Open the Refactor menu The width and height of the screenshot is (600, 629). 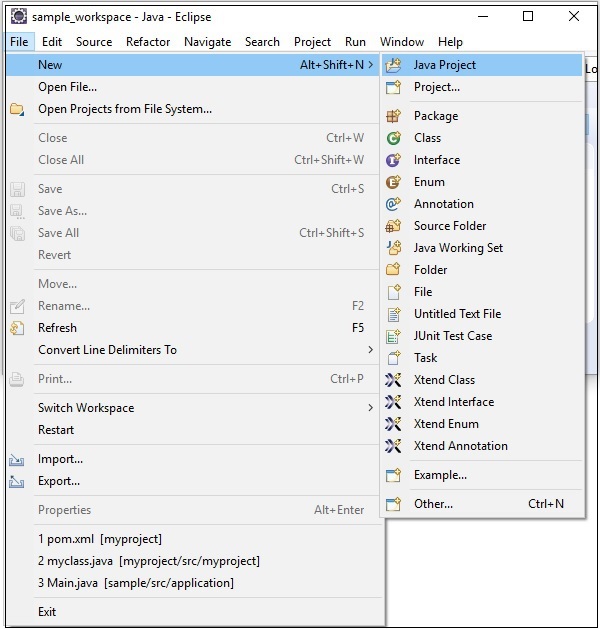click(148, 42)
